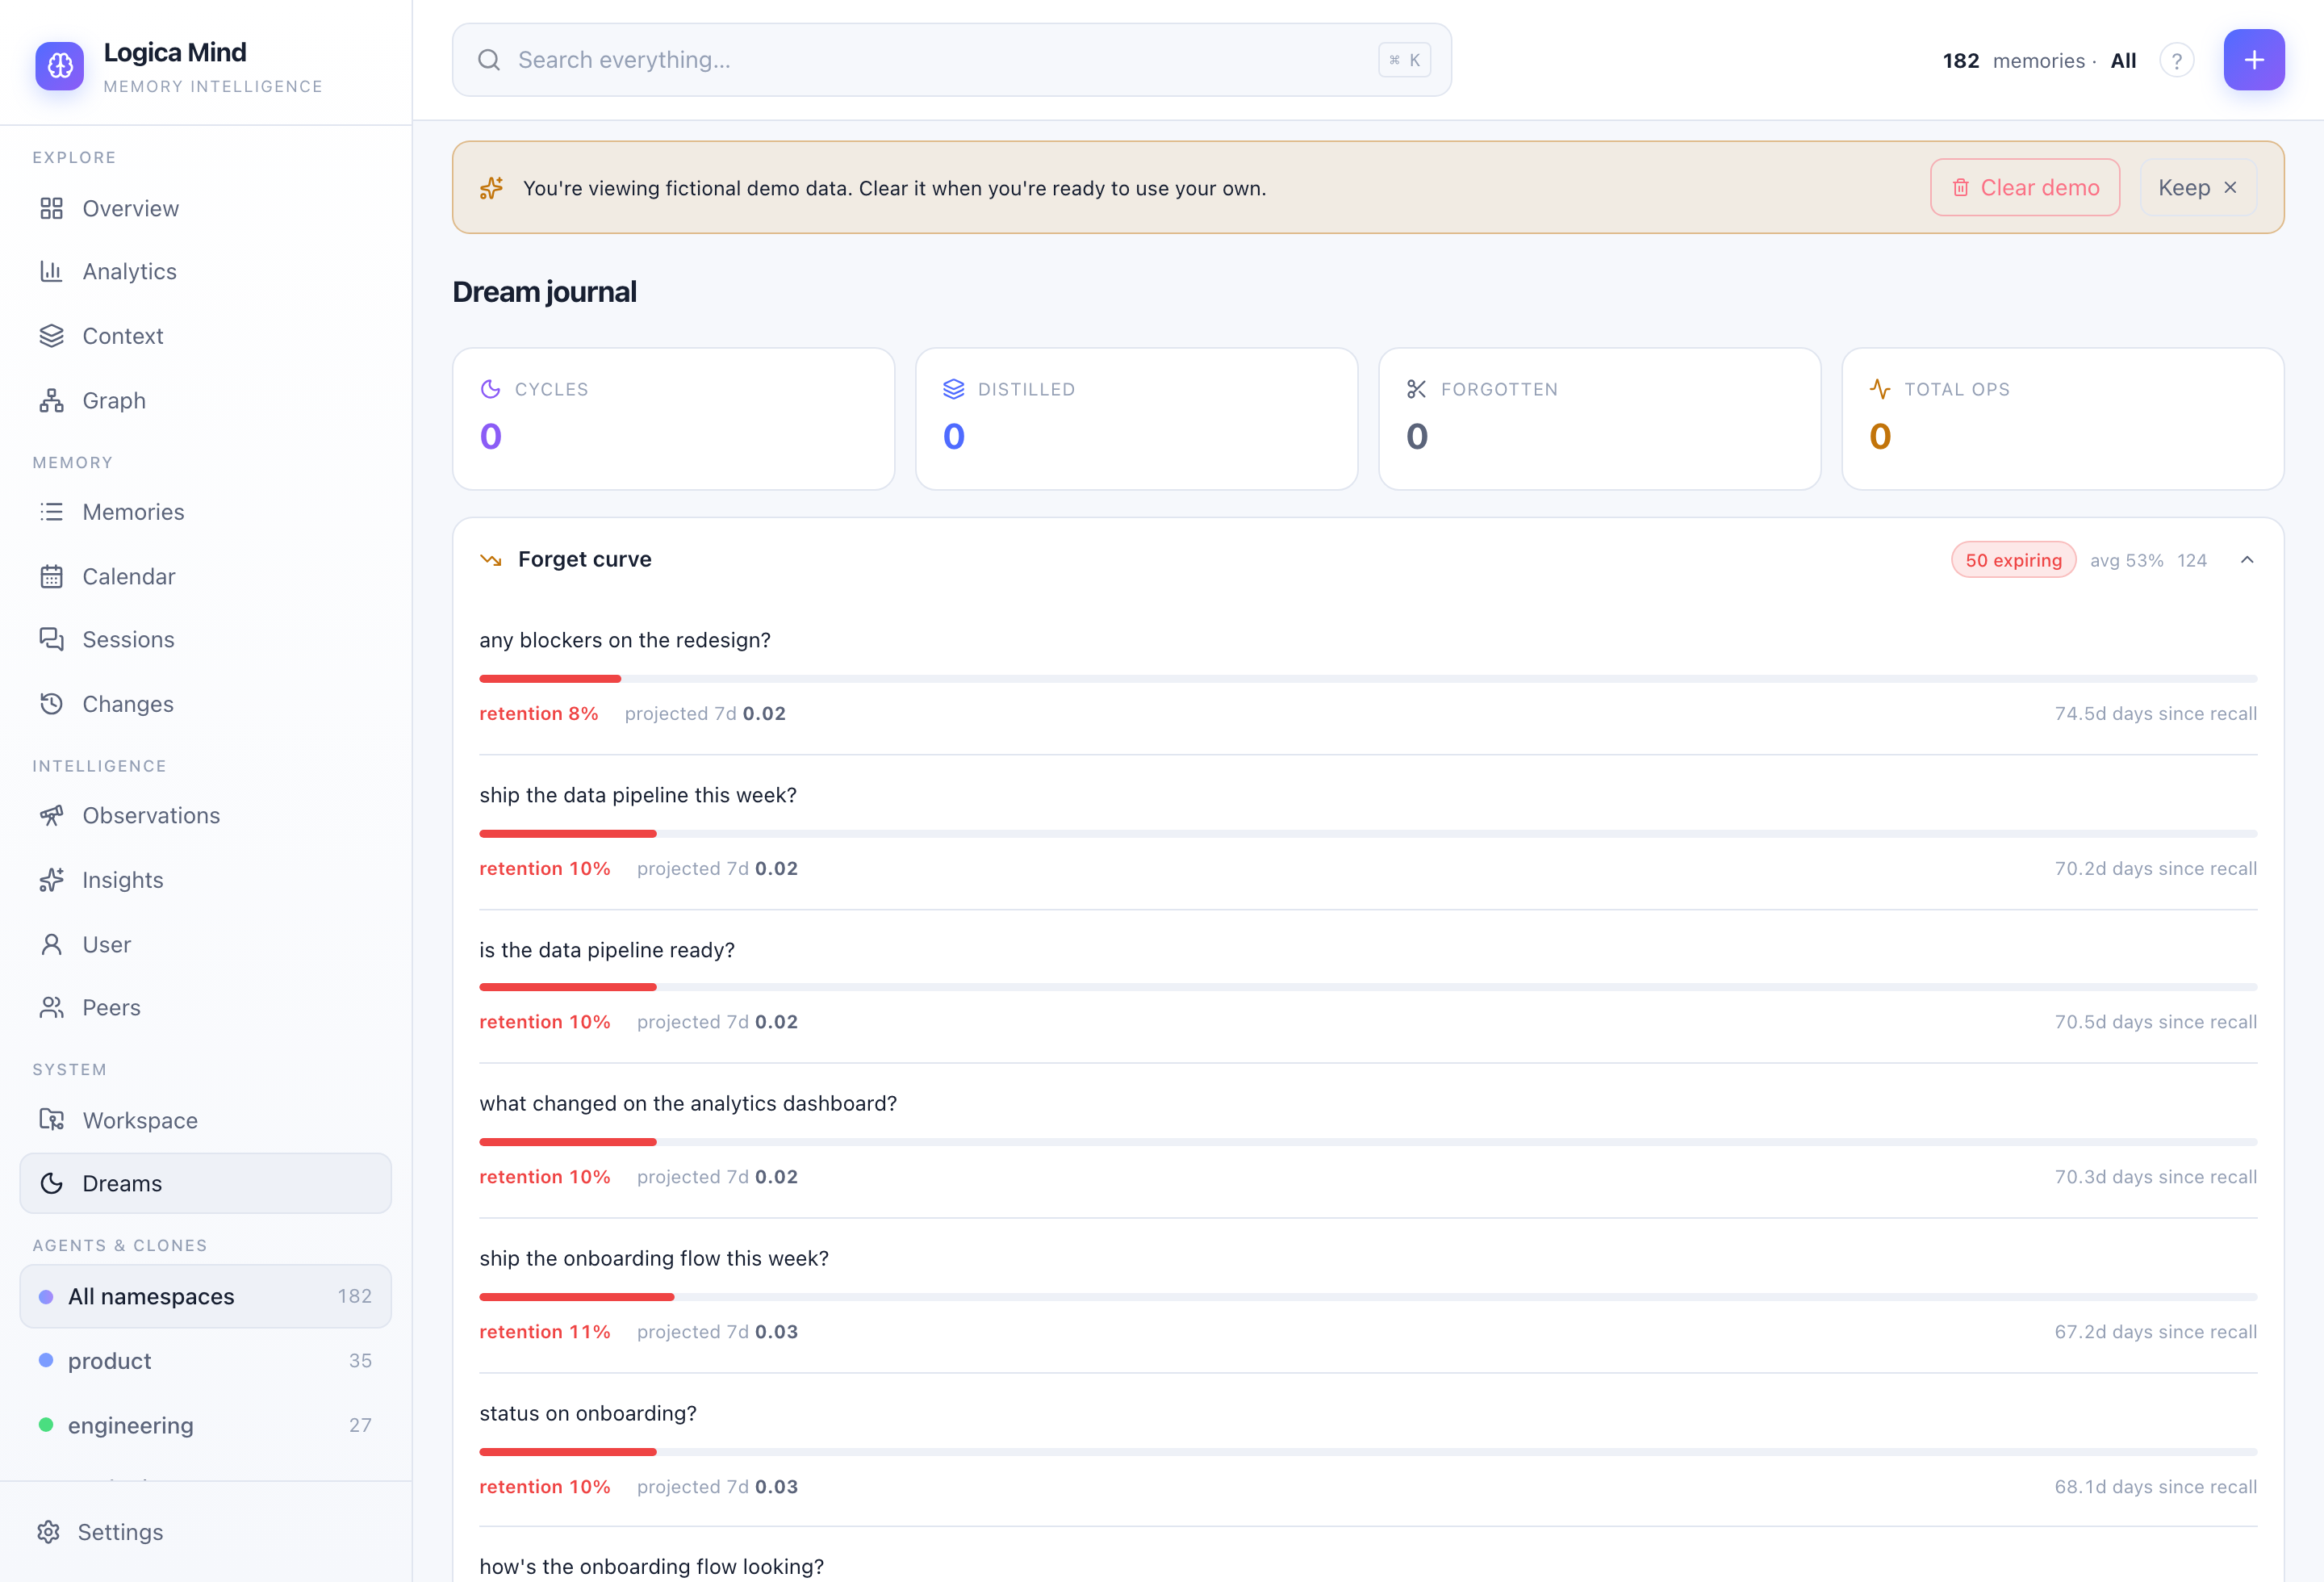Click the Calendar icon in sidebar
The image size is (2324, 1582).
pos(51,576)
